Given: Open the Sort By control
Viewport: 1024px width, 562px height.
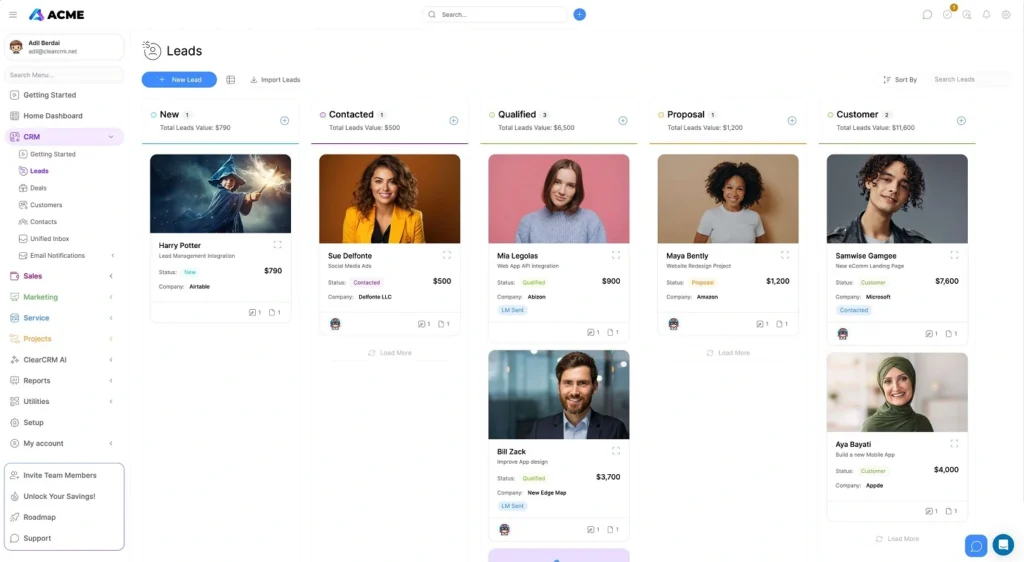Looking at the screenshot, I should click(900, 80).
